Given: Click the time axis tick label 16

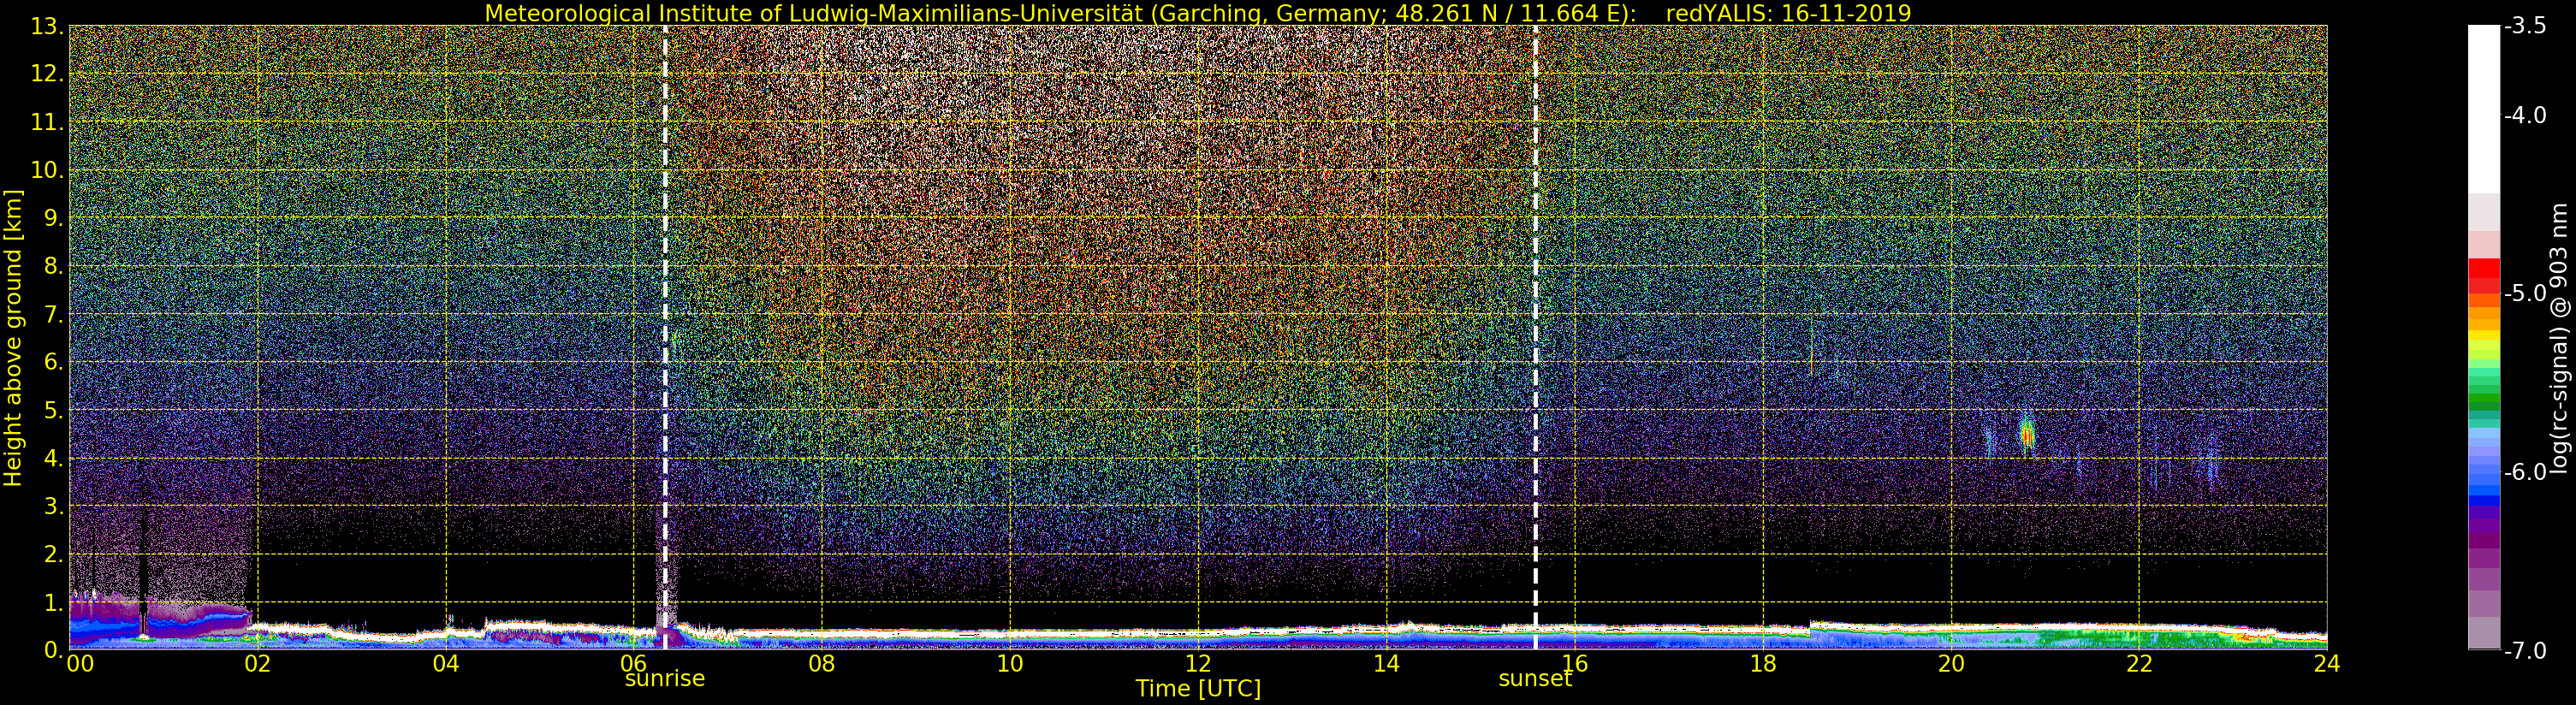Looking at the screenshot, I should click(1575, 664).
